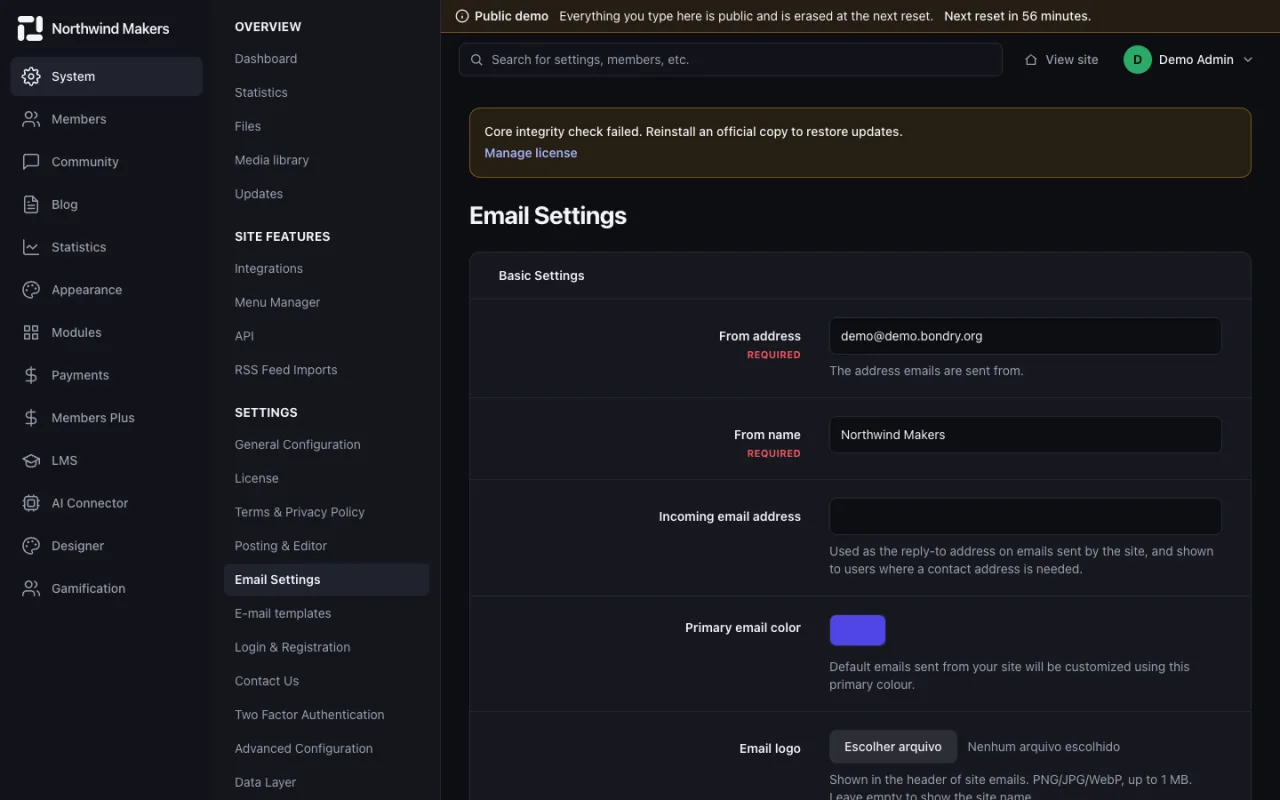The height and width of the screenshot is (800, 1280).
Task: Click Escolher arquivo file button
Action: [893, 747]
